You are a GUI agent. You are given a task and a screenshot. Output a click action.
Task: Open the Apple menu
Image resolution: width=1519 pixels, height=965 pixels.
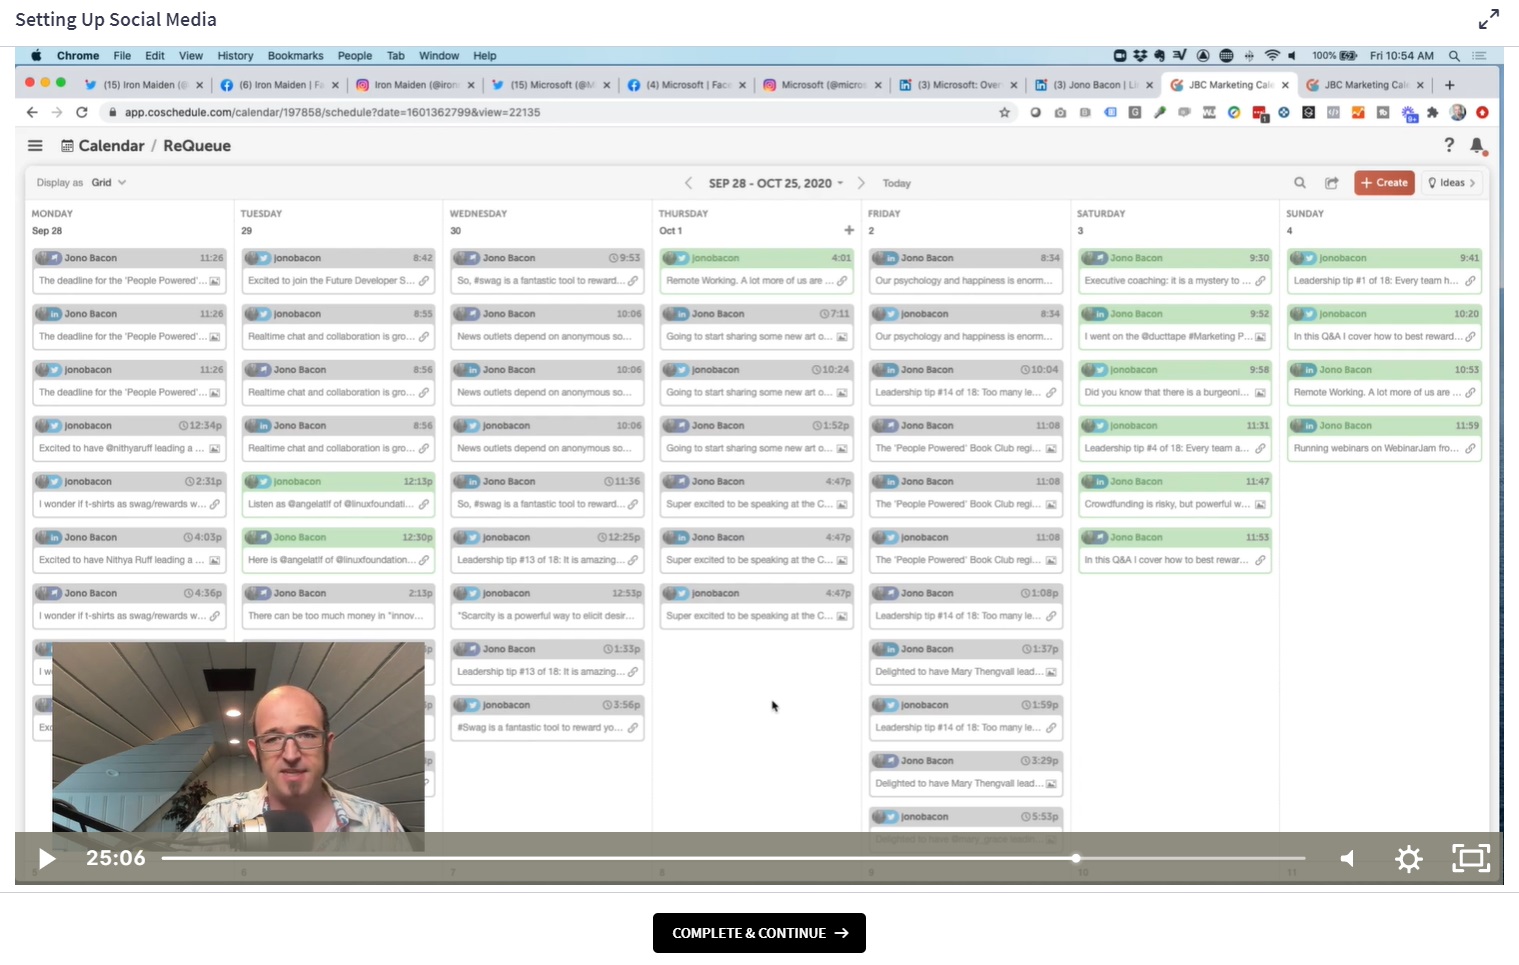click(37, 56)
